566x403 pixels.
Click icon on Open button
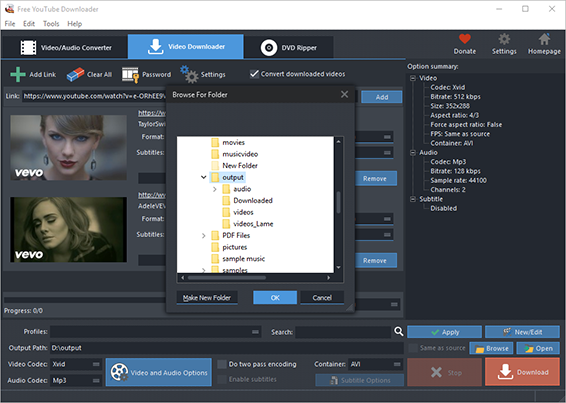(529, 349)
